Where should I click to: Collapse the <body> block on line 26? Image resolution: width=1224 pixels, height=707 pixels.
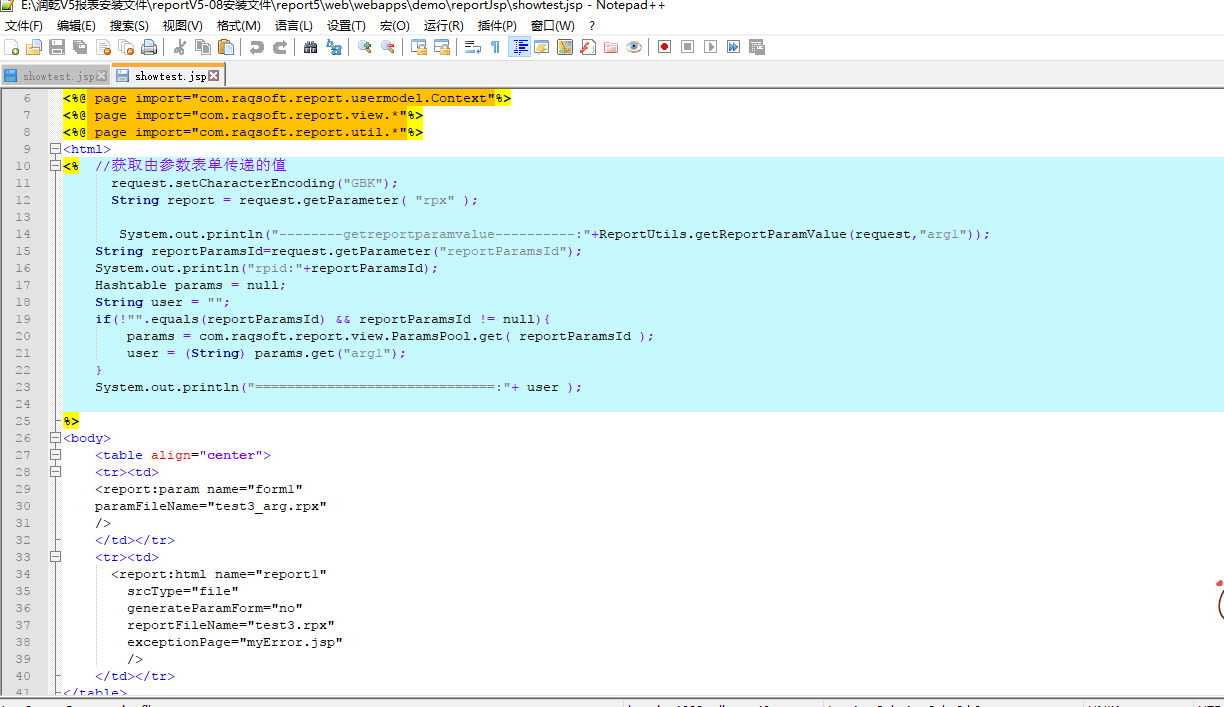[x=56, y=438]
